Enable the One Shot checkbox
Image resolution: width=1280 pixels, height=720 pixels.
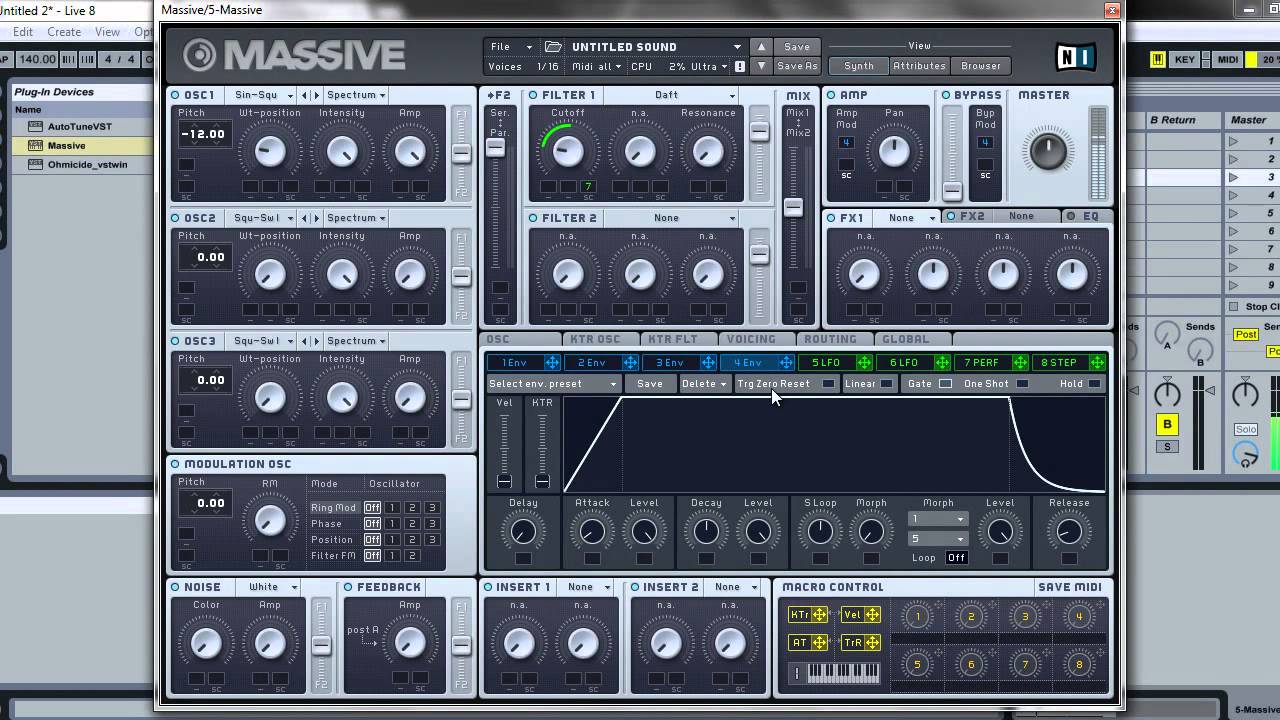(x=1022, y=384)
